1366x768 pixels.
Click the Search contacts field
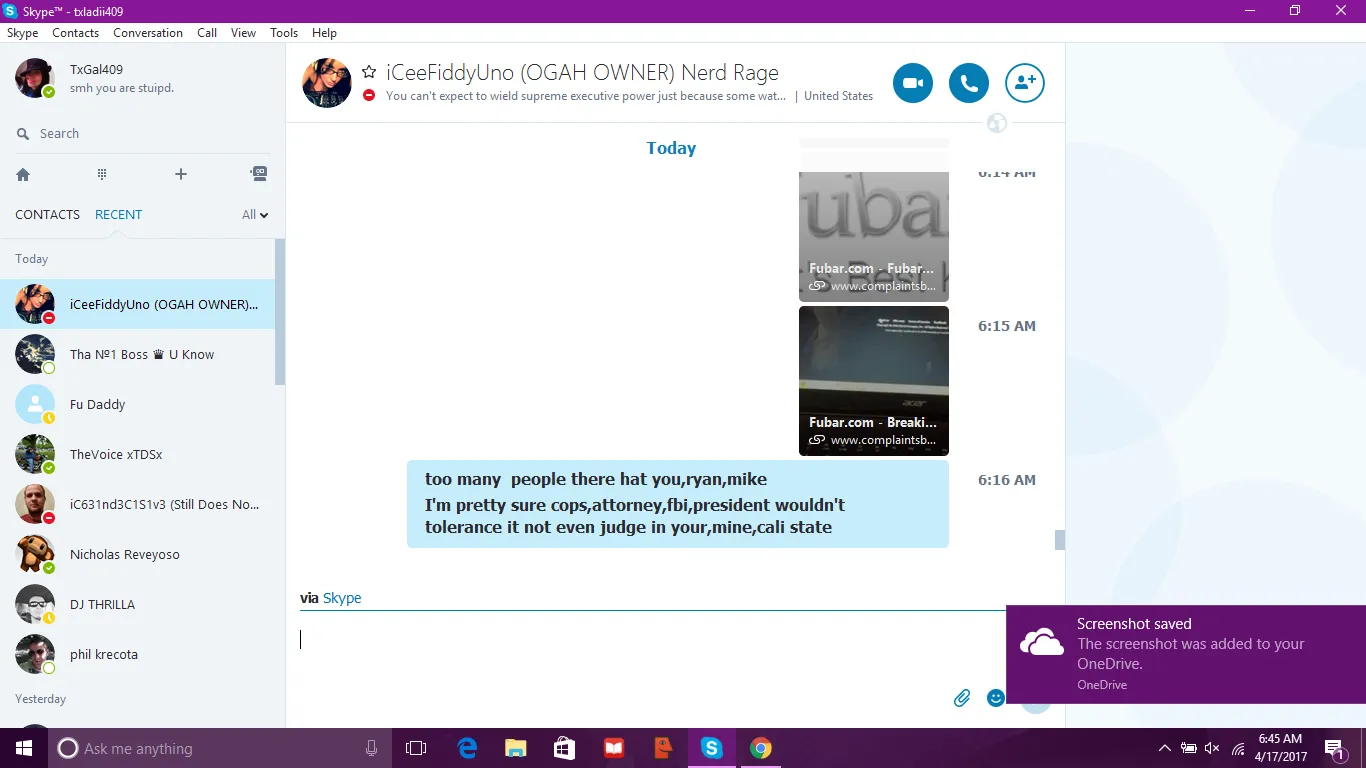point(140,134)
